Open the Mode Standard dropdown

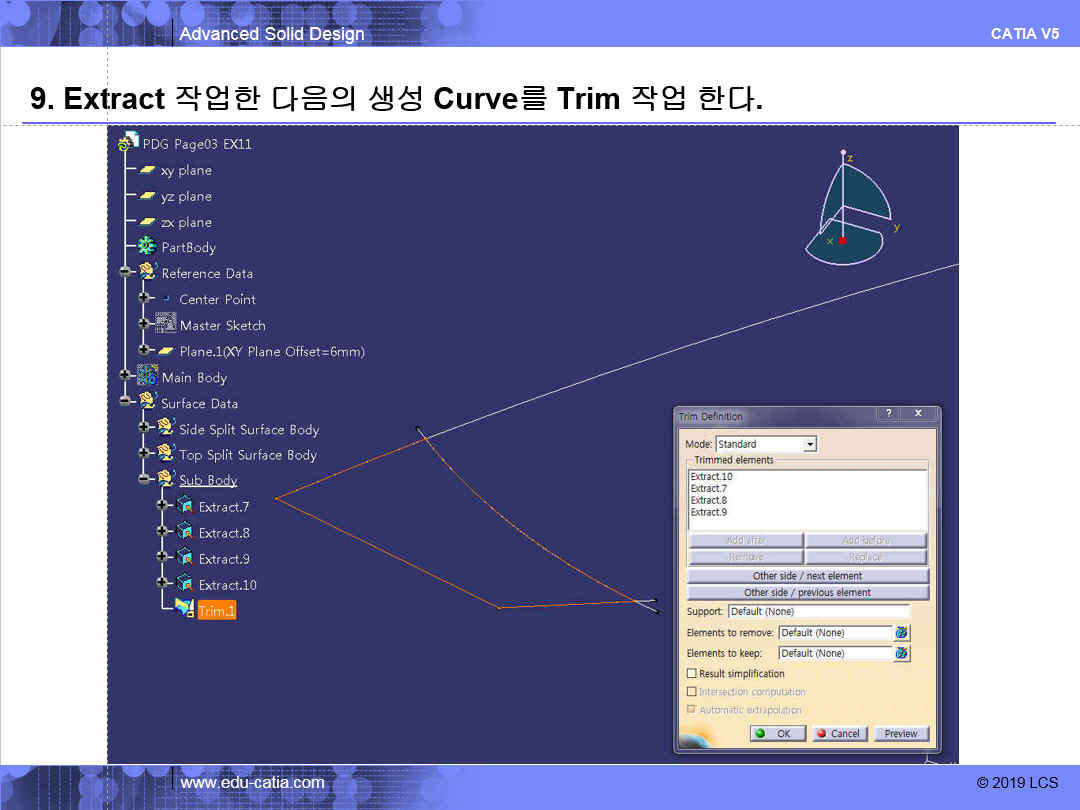point(810,444)
